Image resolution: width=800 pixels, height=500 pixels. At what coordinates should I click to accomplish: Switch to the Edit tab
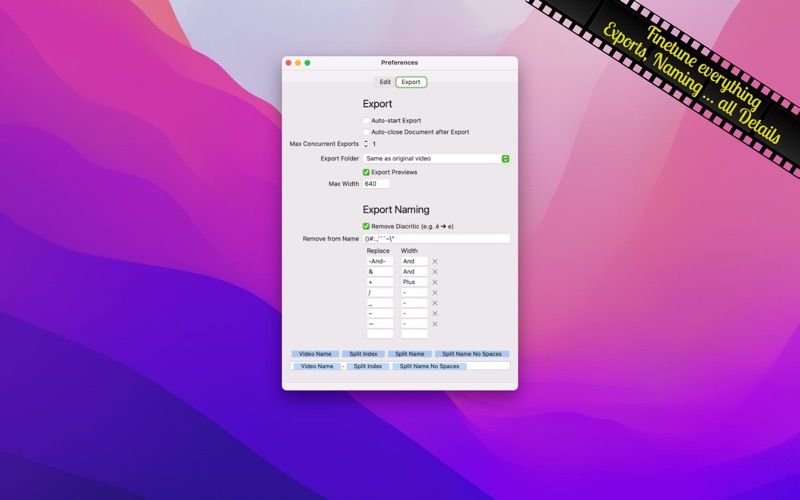tap(385, 82)
